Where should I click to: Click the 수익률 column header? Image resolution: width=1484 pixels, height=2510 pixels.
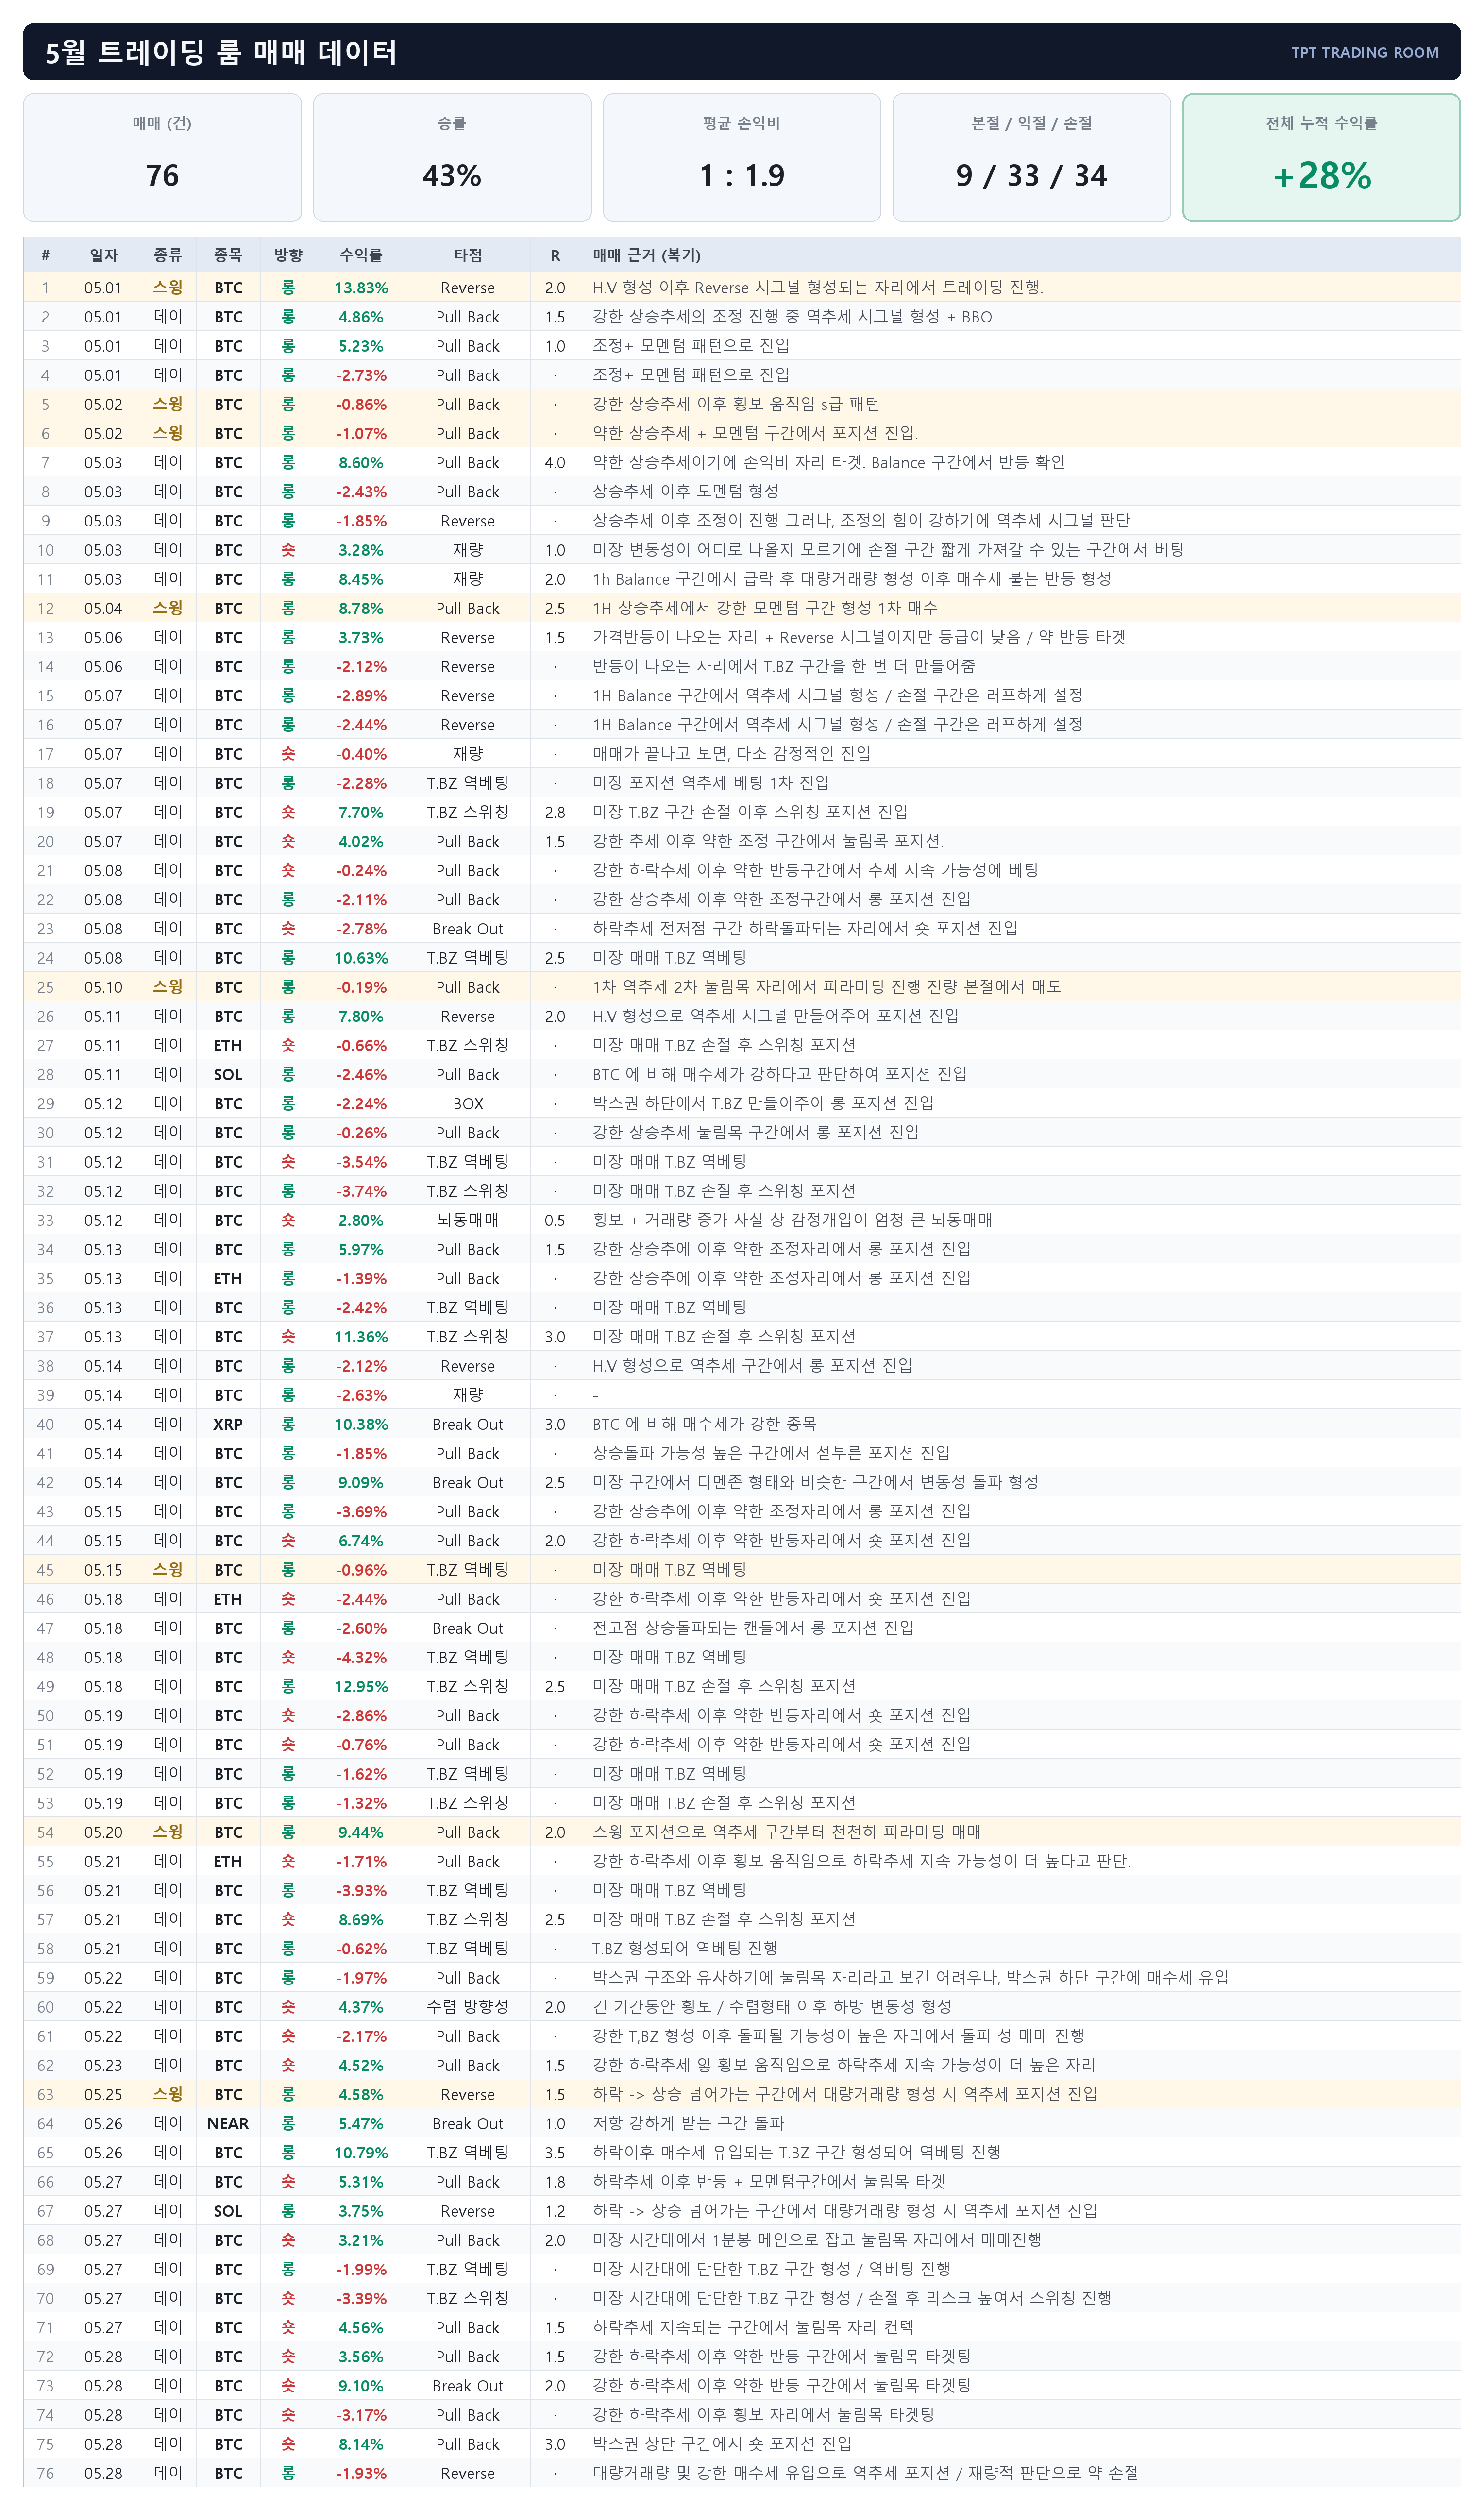[x=361, y=255]
